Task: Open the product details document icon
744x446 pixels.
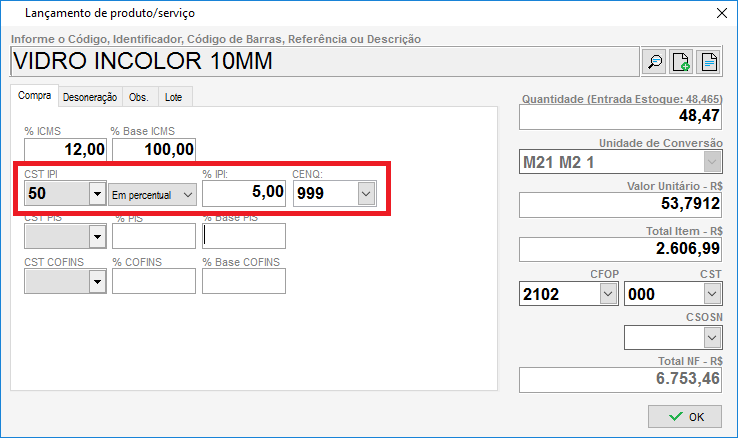Action: (709, 62)
